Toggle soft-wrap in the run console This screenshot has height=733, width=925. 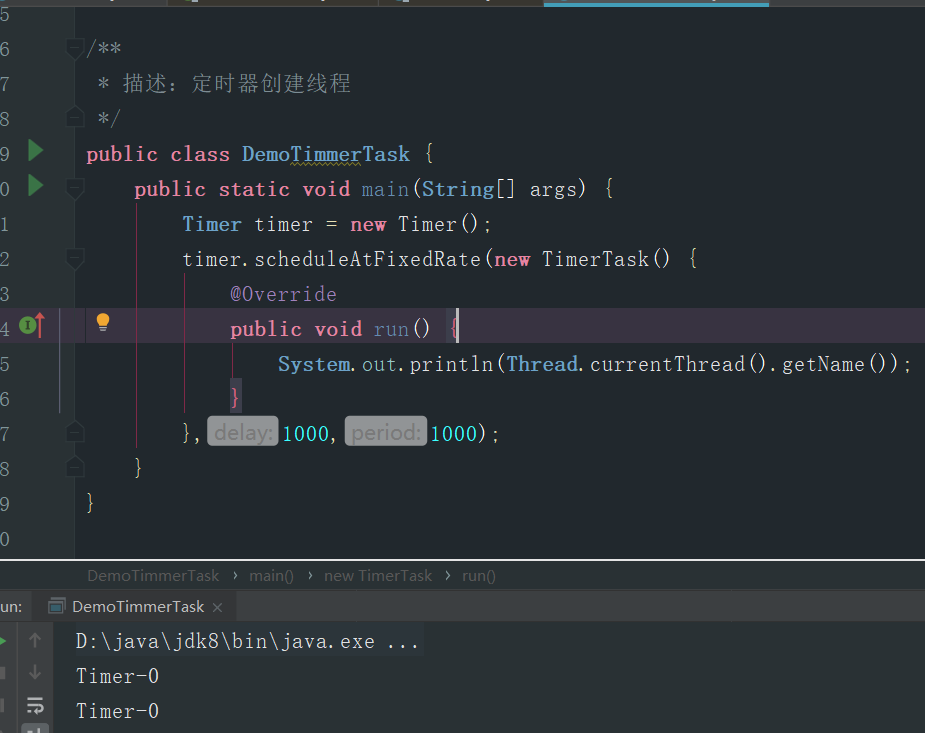[x=35, y=705]
